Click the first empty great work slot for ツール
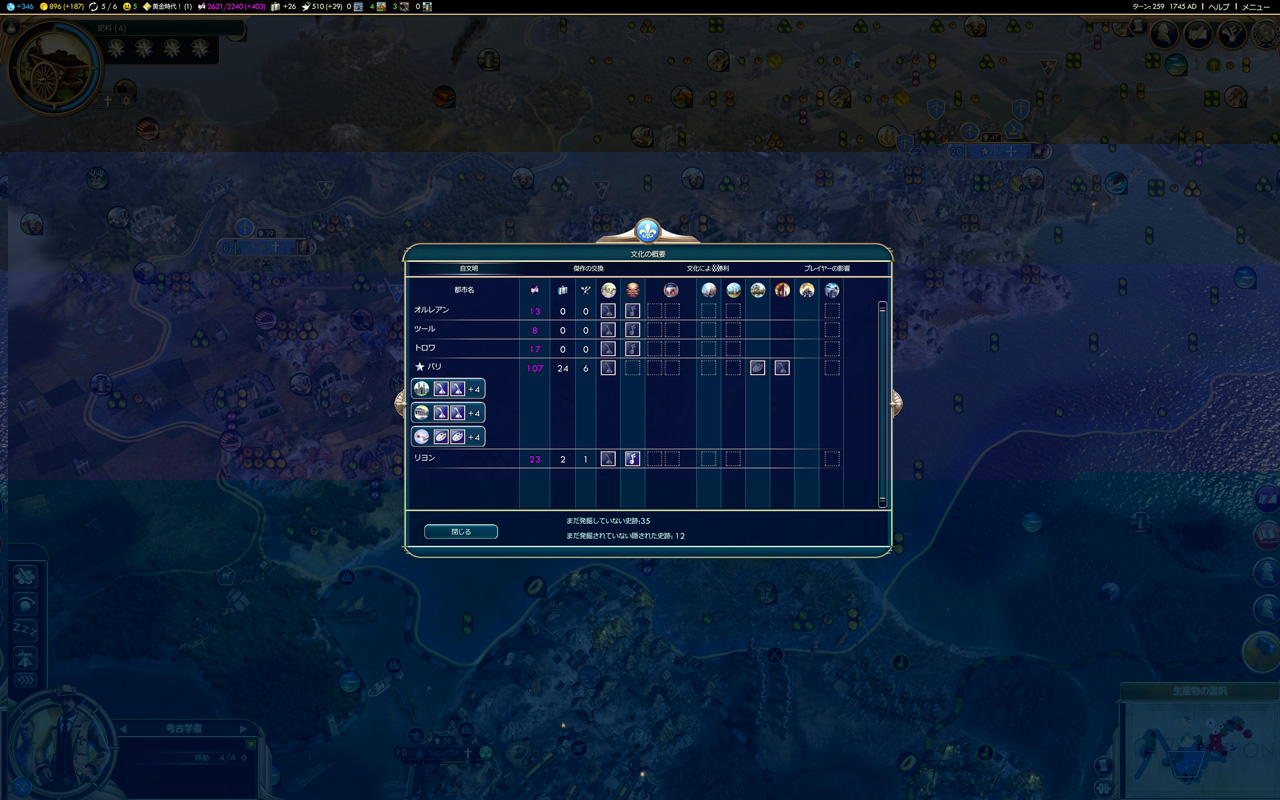This screenshot has height=800, width=1280. click(x=654, y=330)
